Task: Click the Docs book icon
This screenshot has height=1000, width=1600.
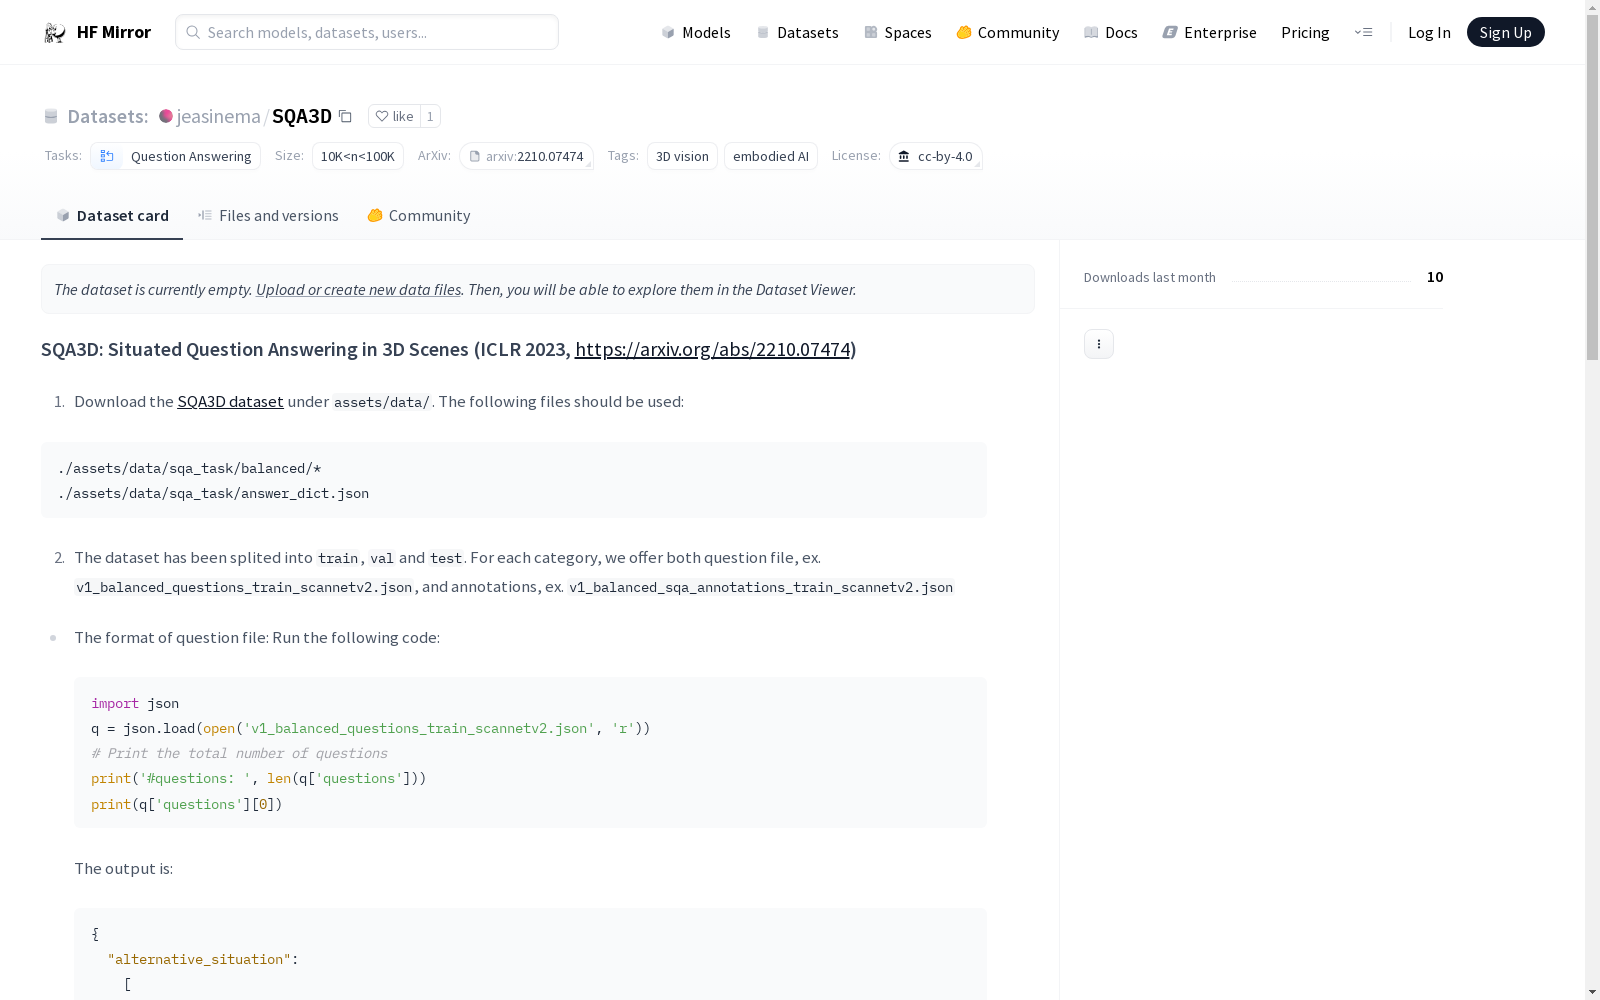Action: click(1091, 33)
